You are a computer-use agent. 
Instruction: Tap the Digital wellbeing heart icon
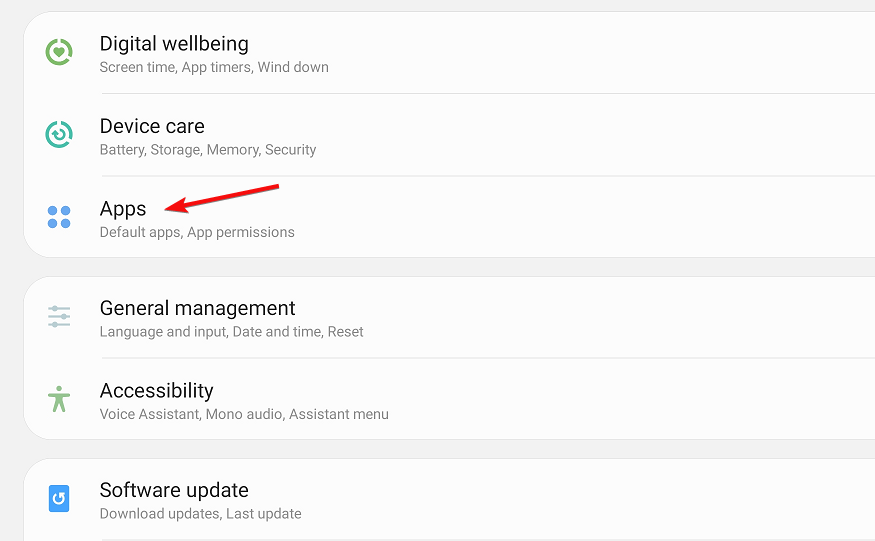click(59, 52)
